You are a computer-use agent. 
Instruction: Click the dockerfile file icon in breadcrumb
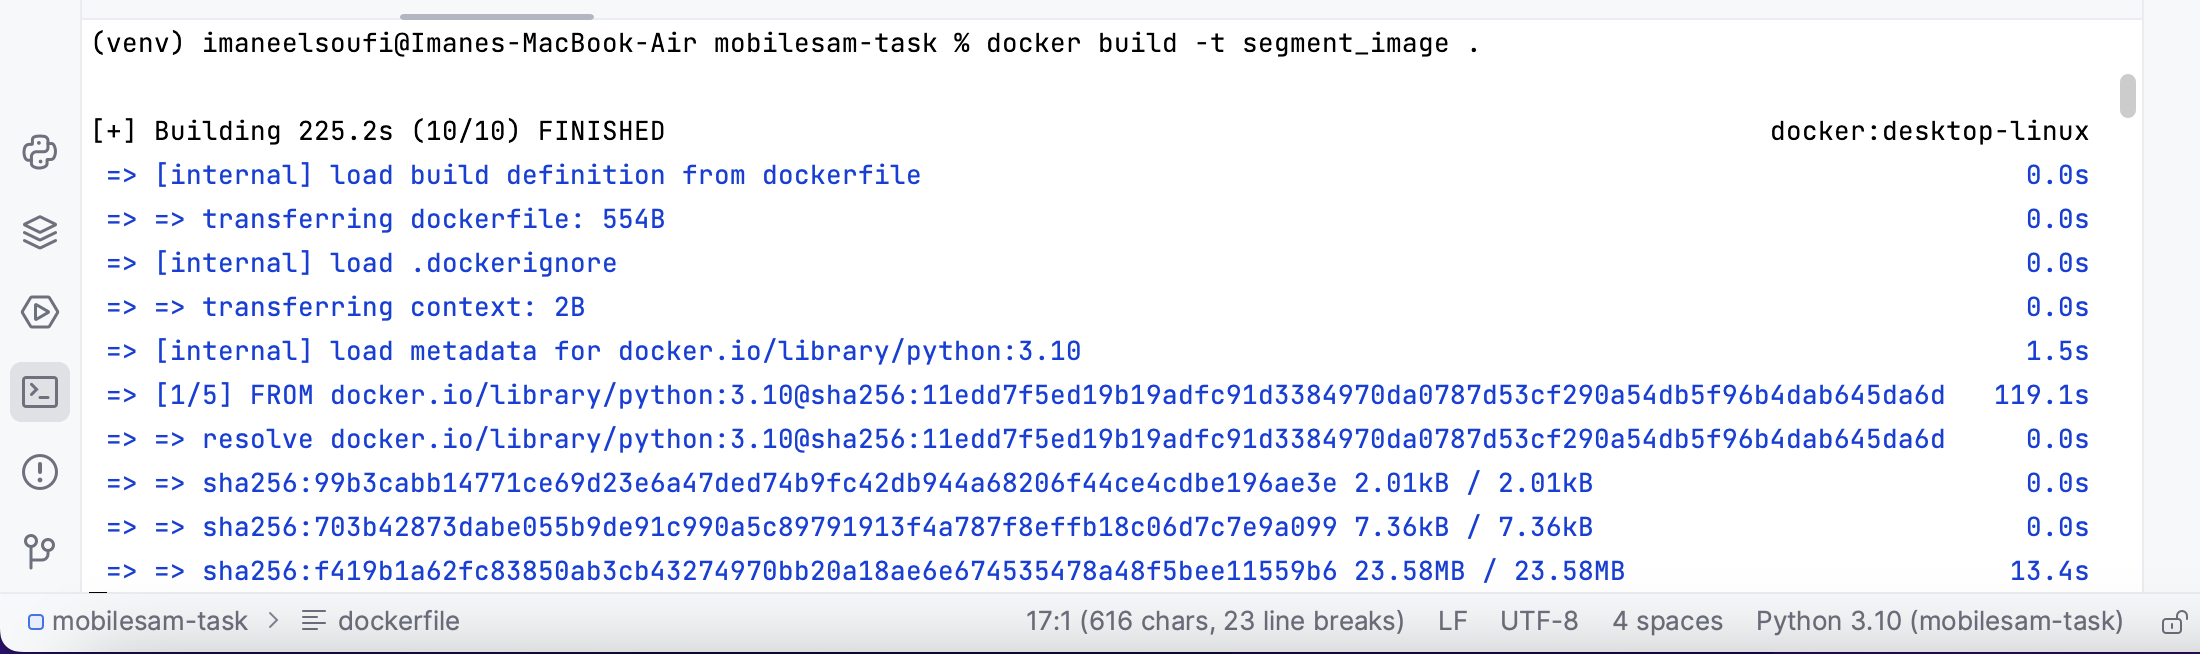(x=314, y=622)
